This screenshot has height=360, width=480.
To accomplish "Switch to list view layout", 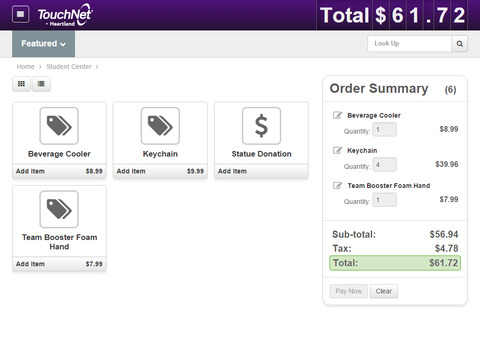I will coord(41,84).
